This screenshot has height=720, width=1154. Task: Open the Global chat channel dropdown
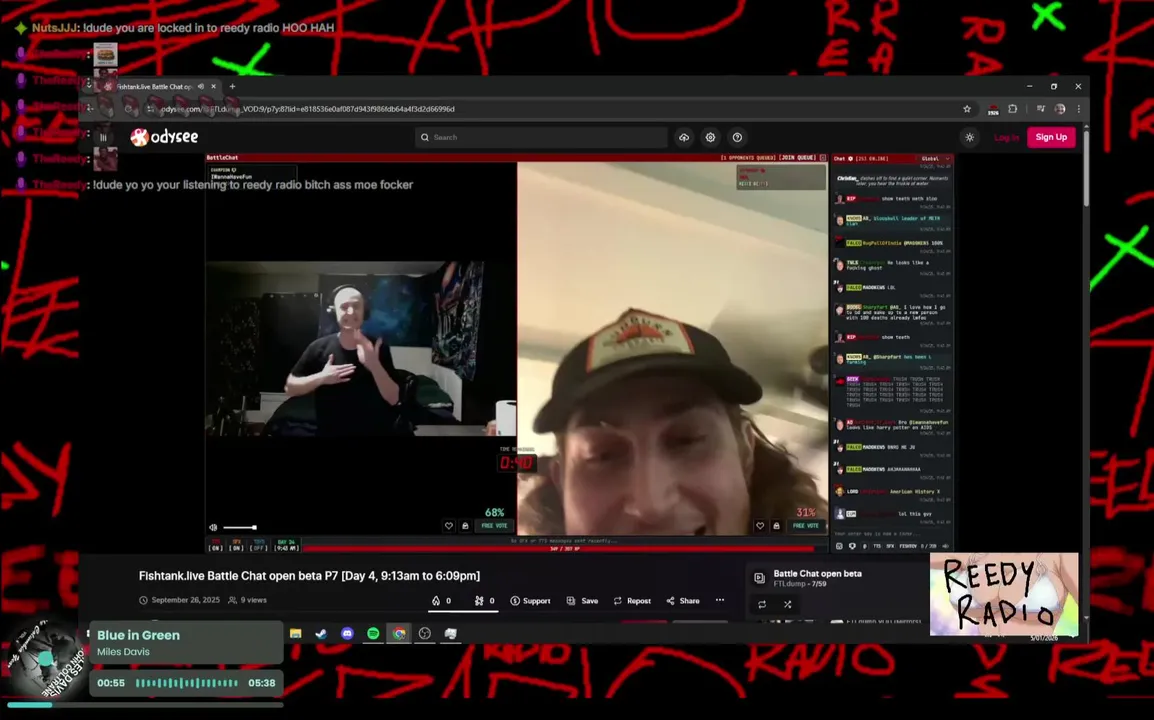(x=934, y=158)
